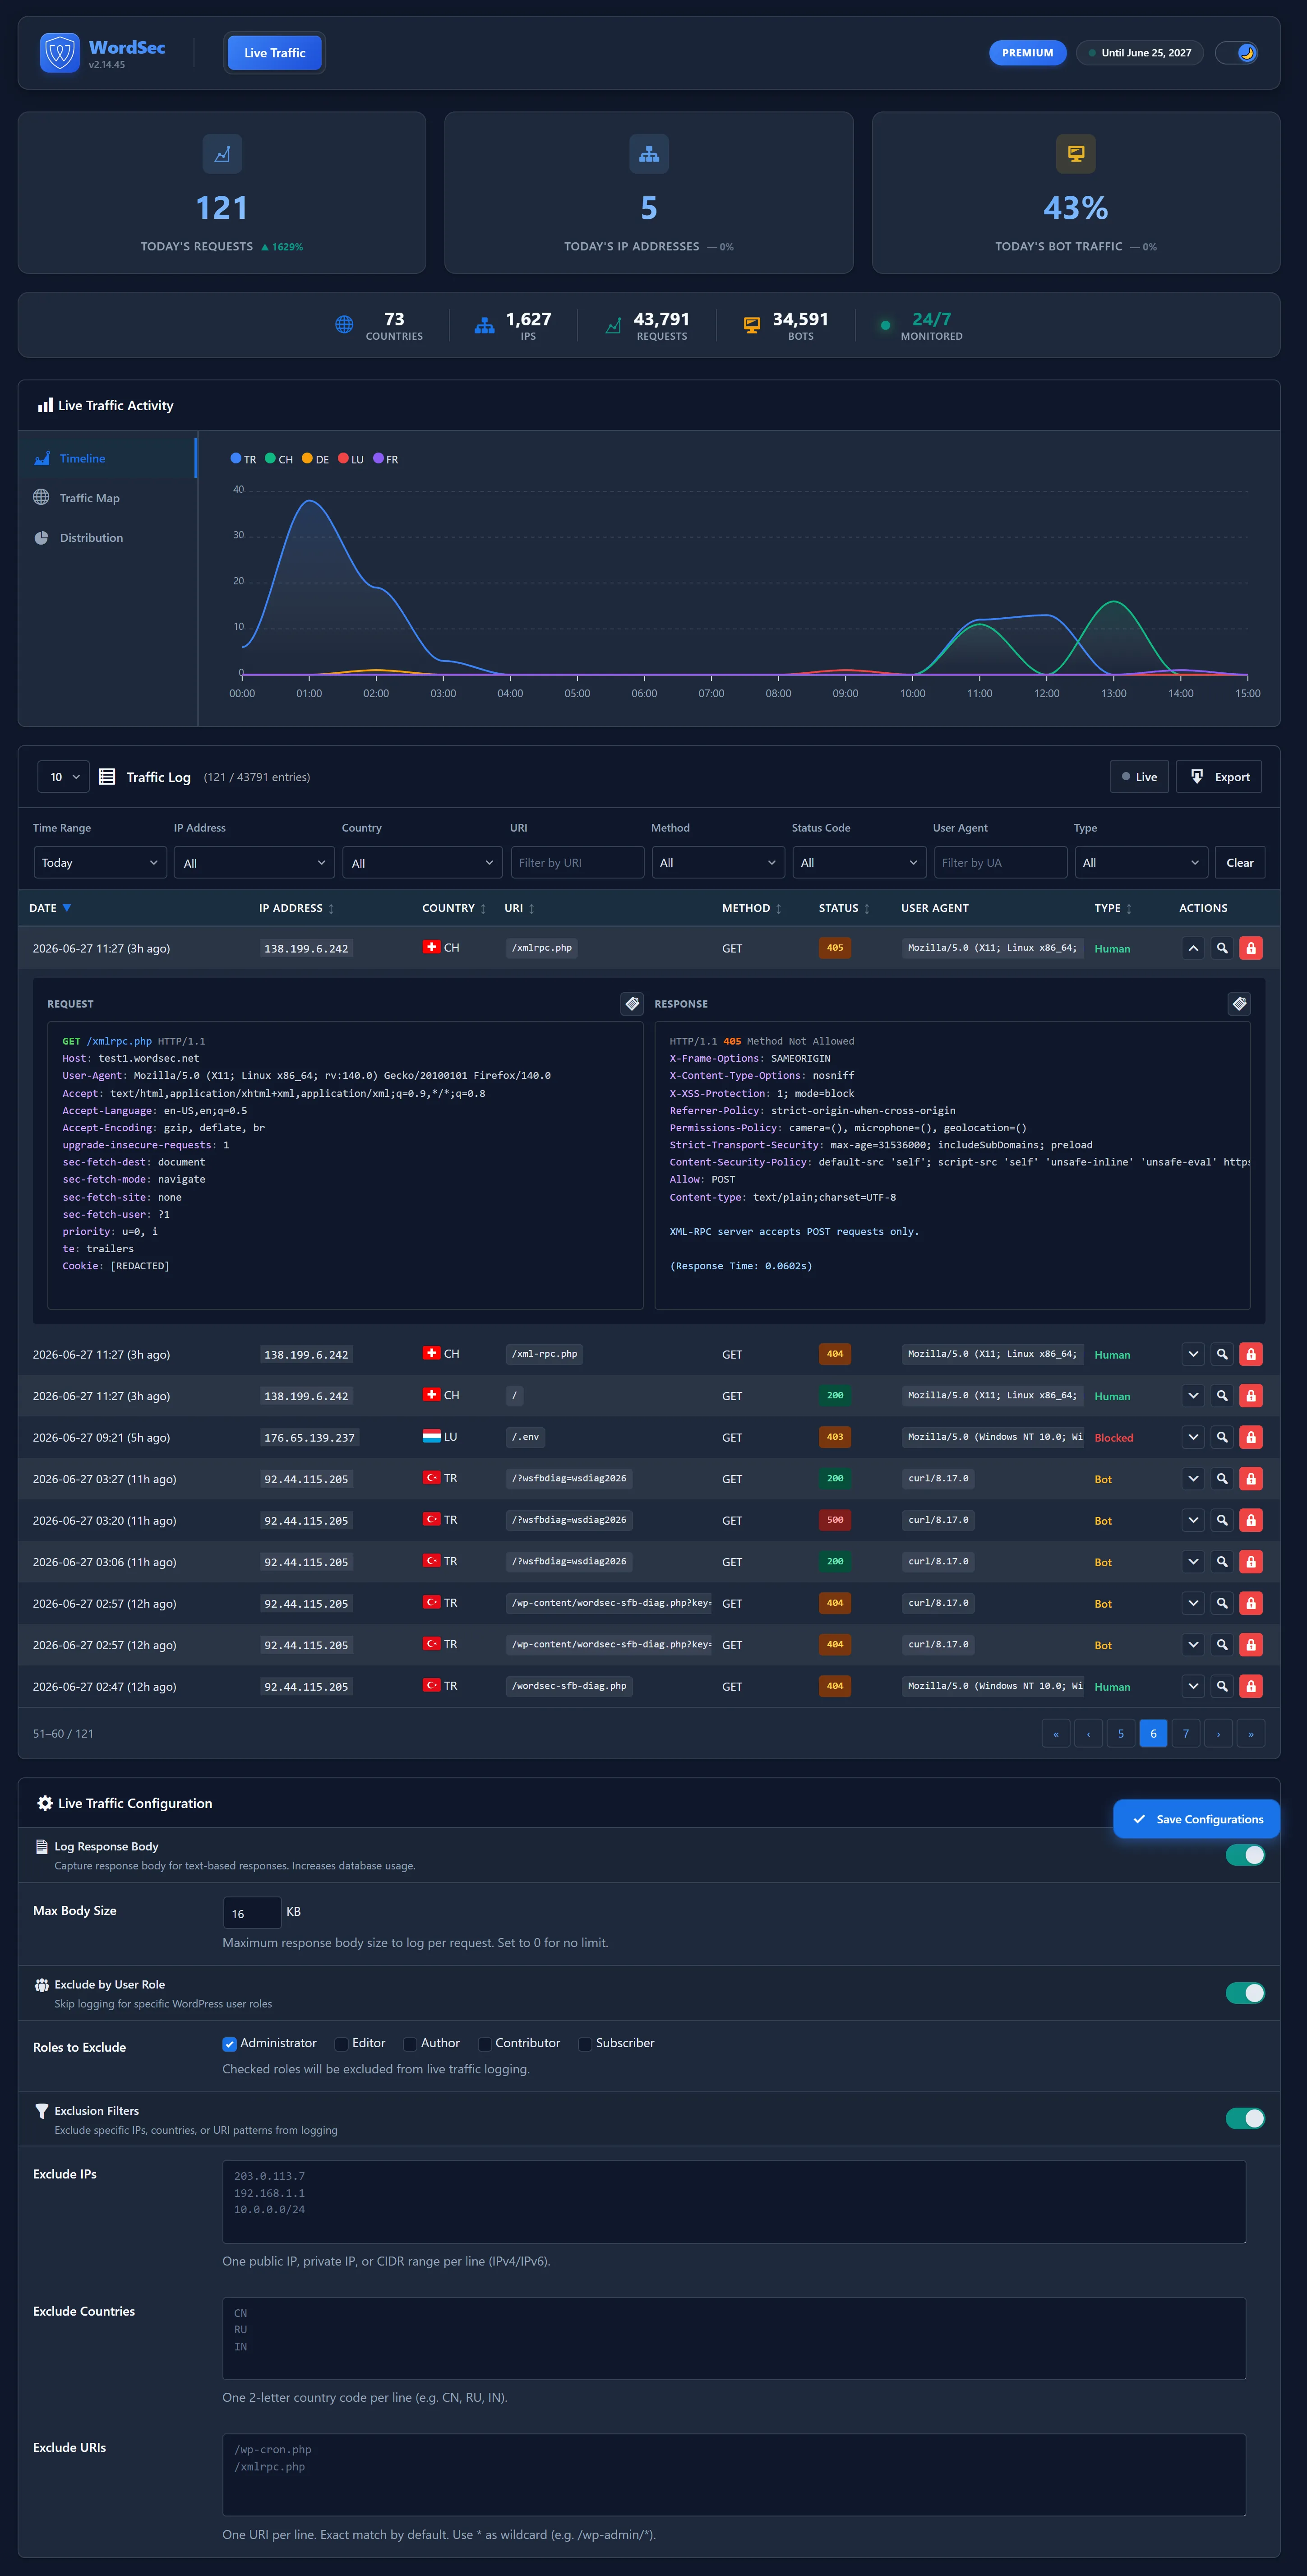Sort the log by IP ADDRESS column
Screen dimensions: 1307x2576
click(296, 908)
